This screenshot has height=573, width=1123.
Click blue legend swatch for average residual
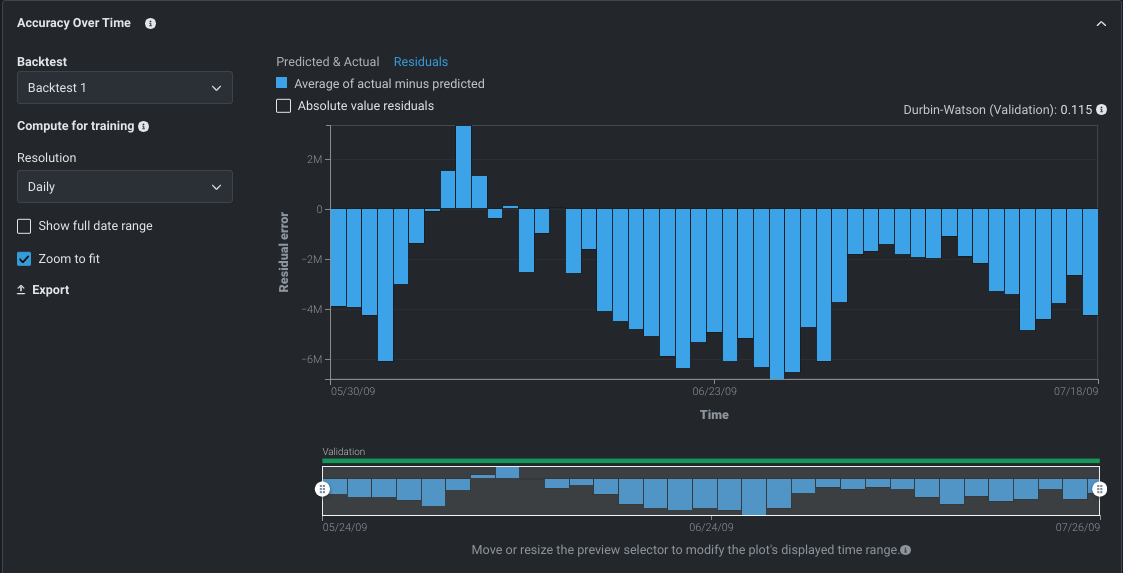coord(282,84)
